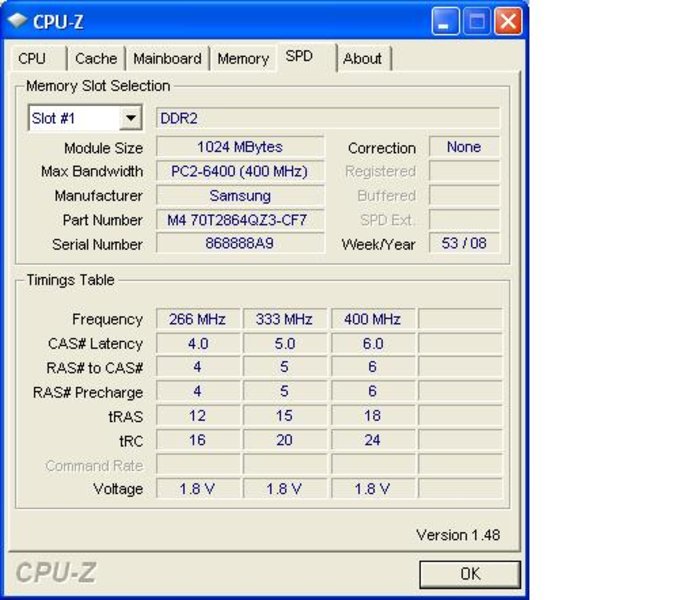The image size is (695, 600).
Task: Select the SPD tab
Action: [x=299, y=57]
